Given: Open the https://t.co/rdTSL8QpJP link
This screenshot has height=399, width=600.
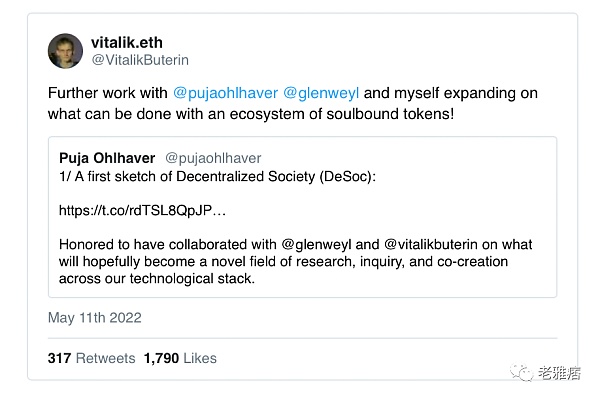Looking at the screenshot, I should (x=142, y=210).
